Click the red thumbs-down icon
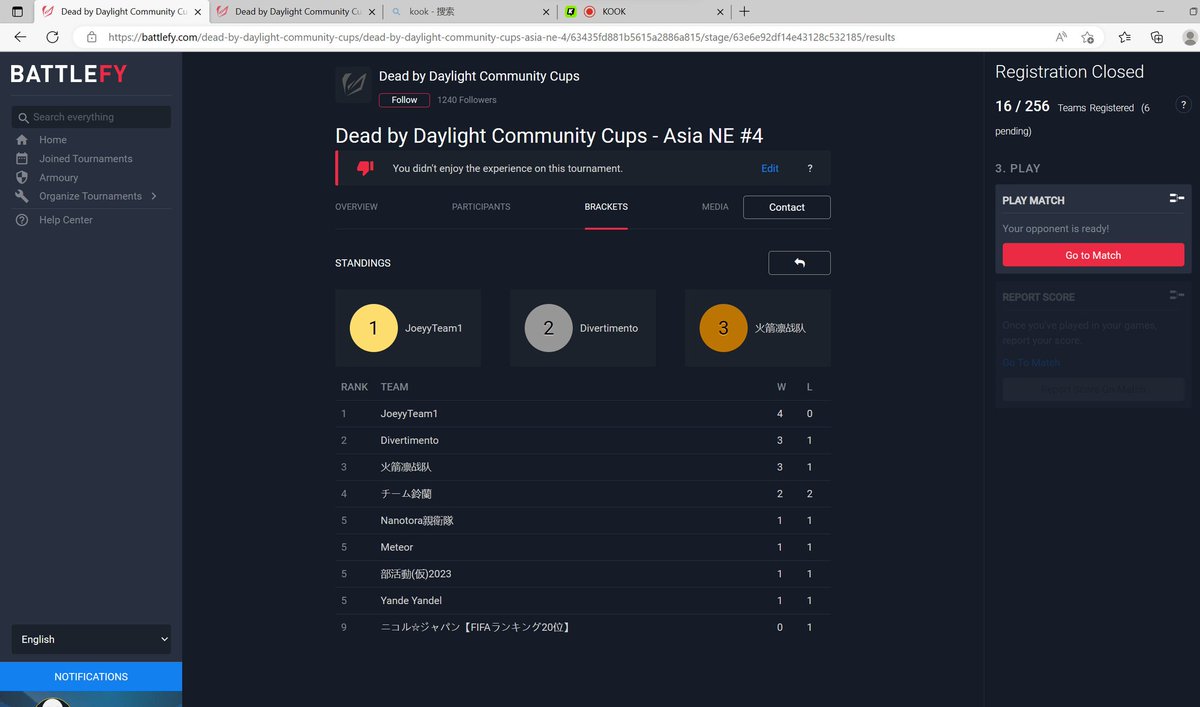 [365, 168]
